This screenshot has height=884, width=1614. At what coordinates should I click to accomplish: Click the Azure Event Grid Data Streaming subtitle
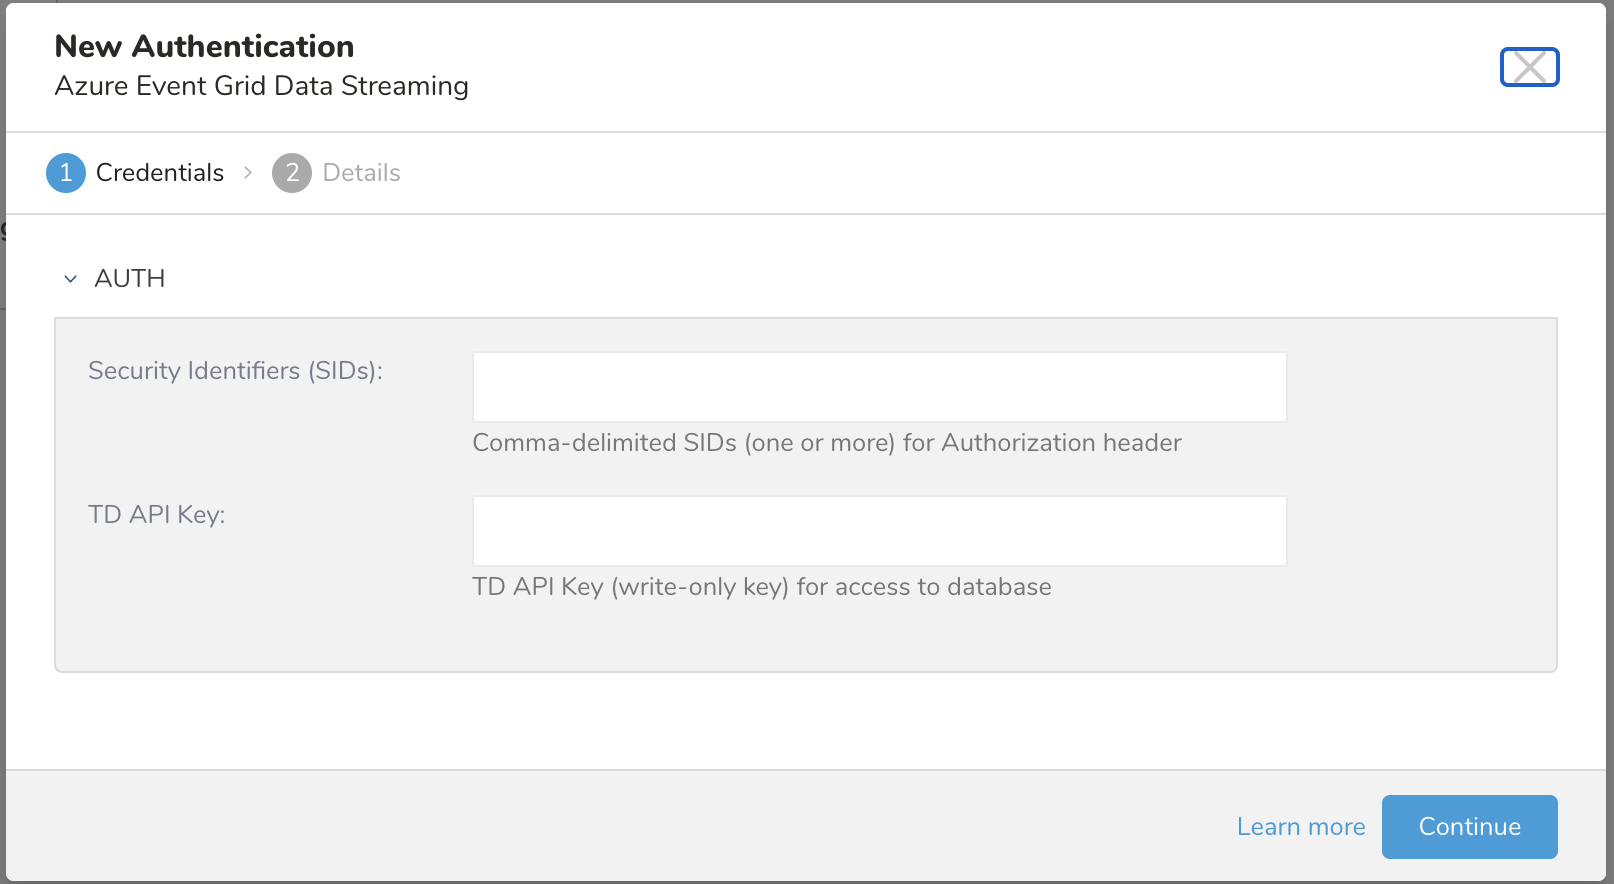click(x=261, y=86)
